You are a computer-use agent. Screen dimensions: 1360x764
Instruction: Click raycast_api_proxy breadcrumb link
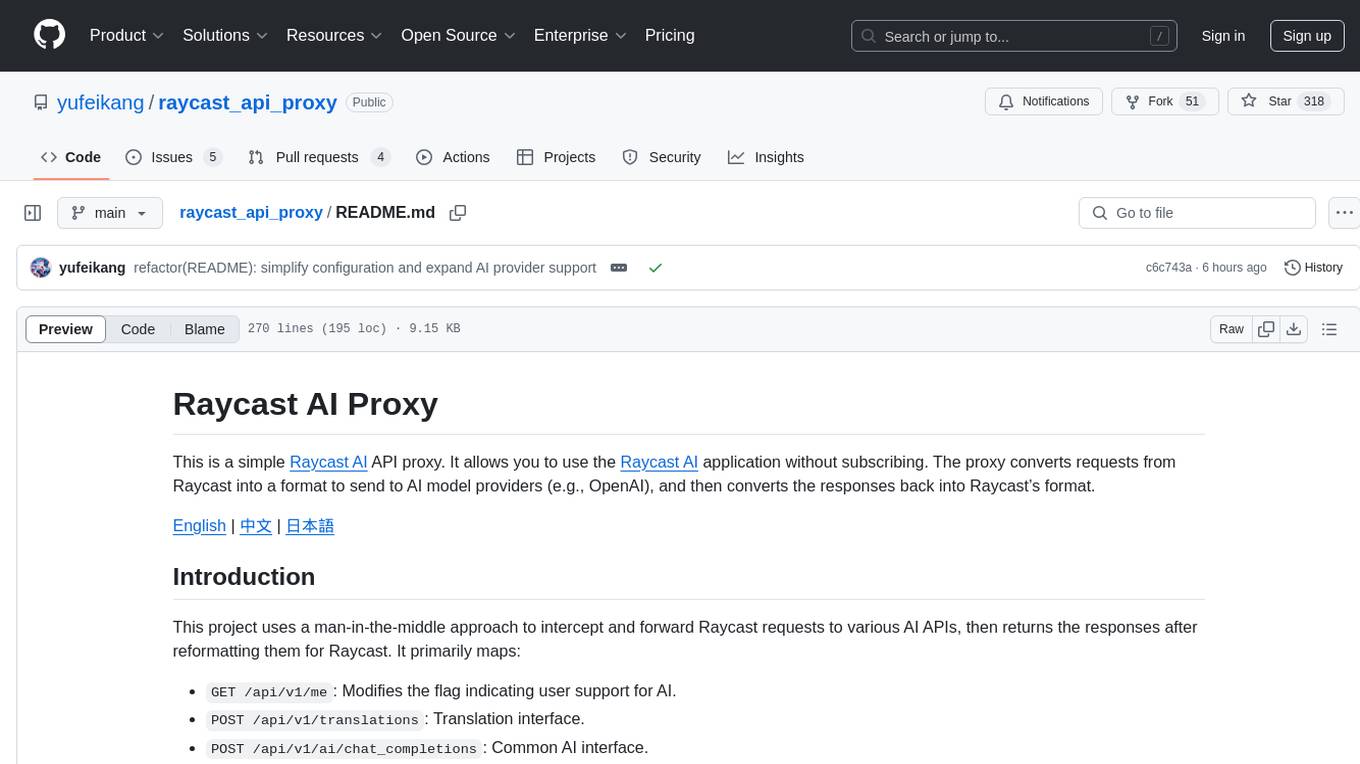251,212
